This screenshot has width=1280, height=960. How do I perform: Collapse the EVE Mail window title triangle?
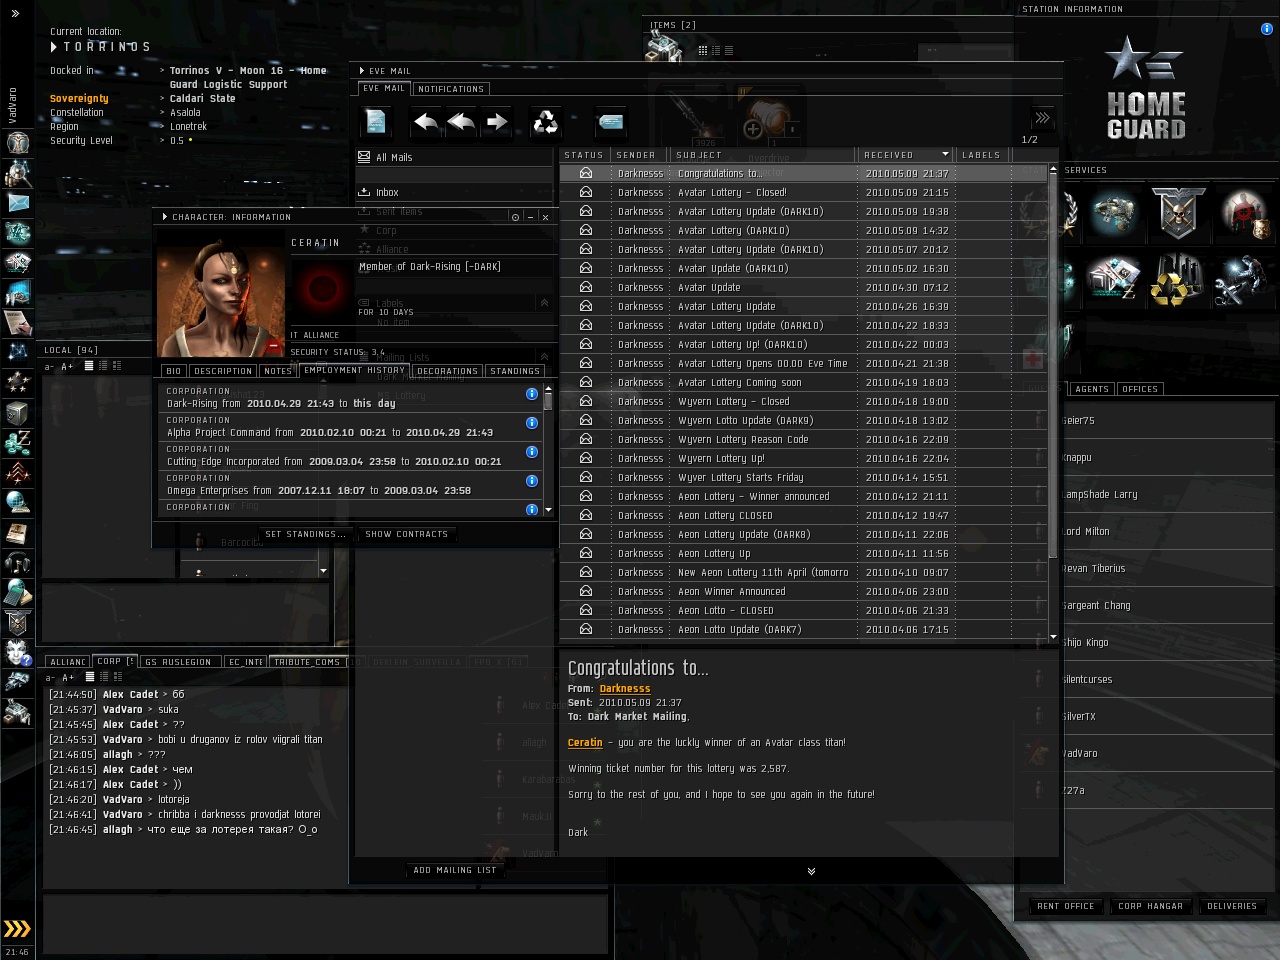(x=362, y=71)
